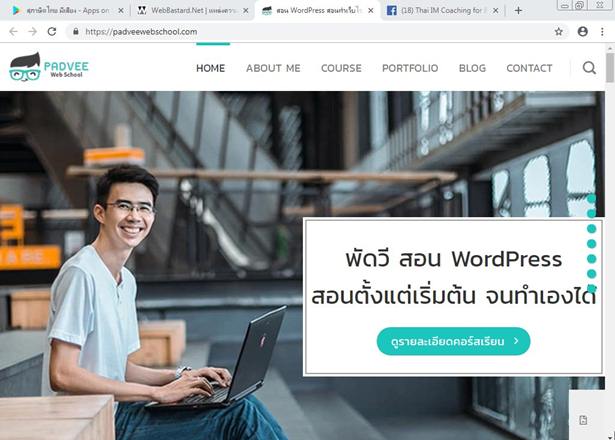Close the Thai IM Coaching Facebook tab
The height and width of the screenshot is (440, 615).
[495, 11]
